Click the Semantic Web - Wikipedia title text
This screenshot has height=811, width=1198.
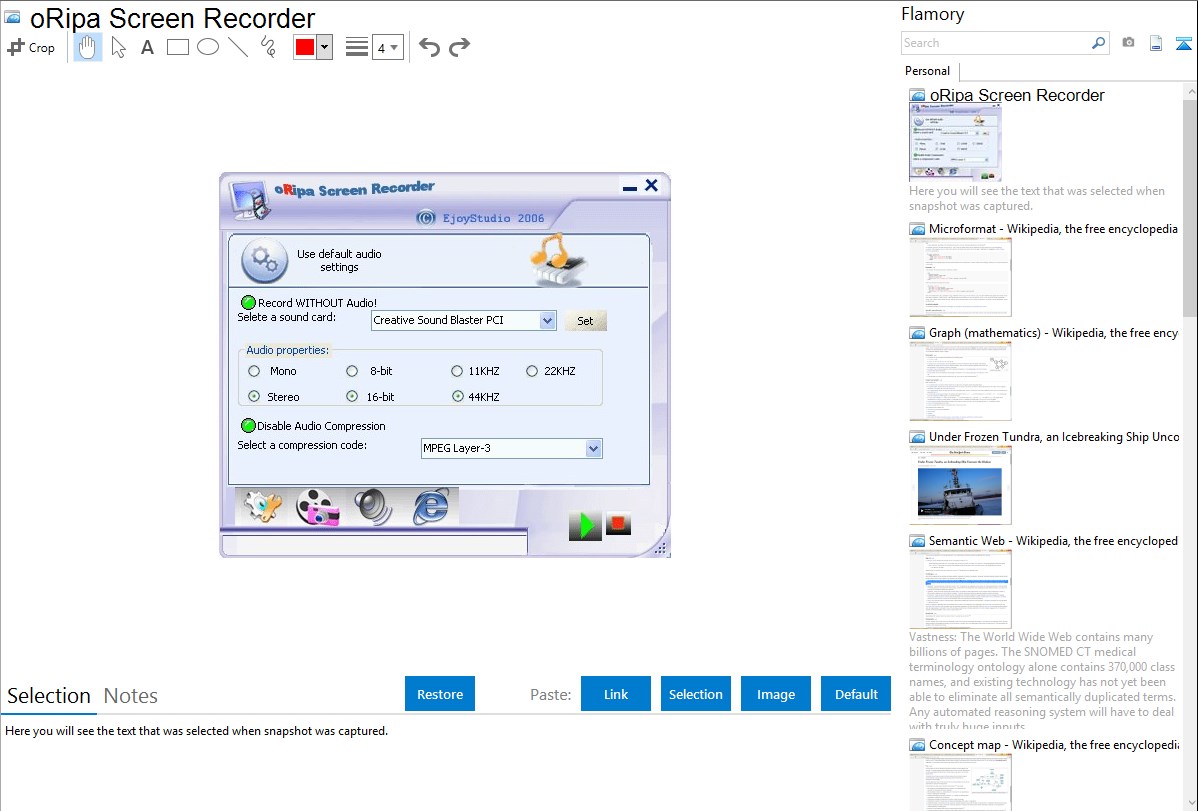(1053, 541)
